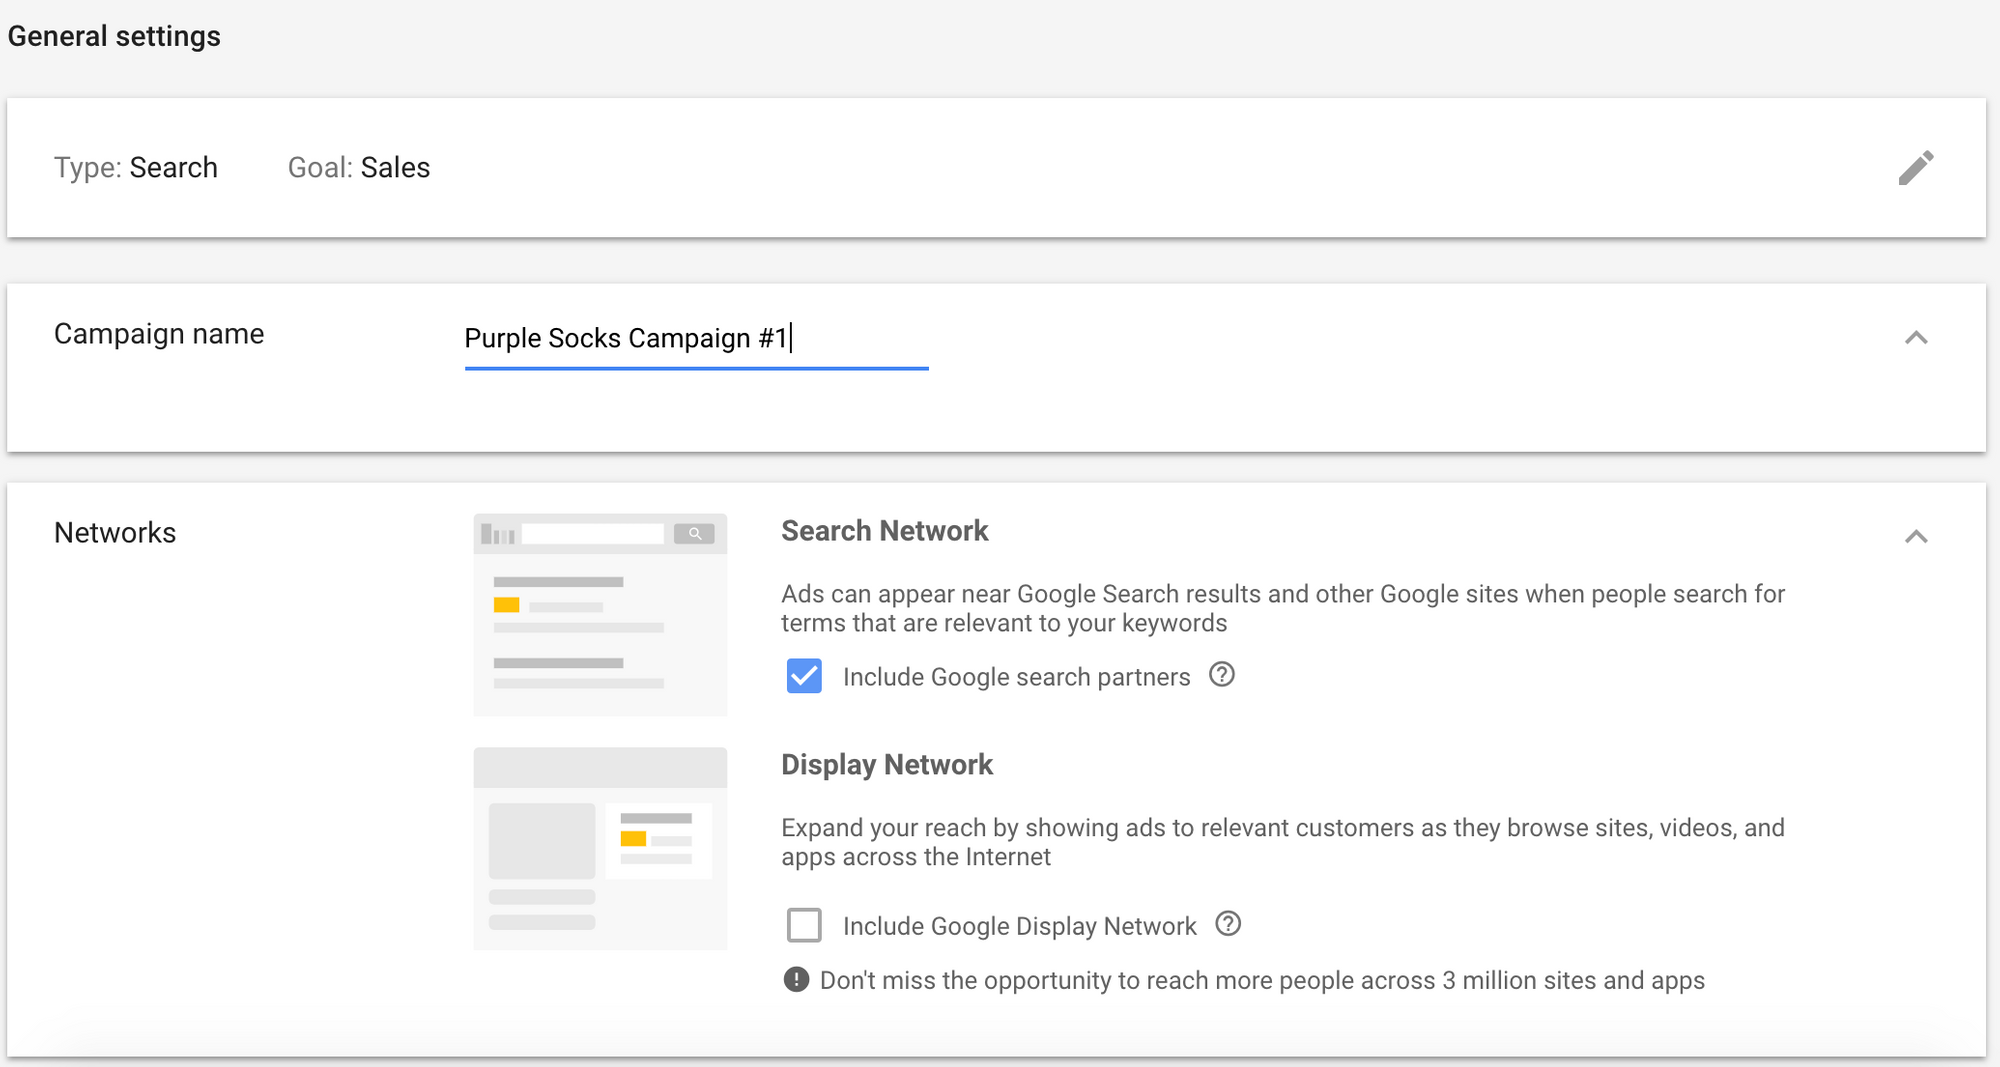Click the Search Network heading

point(884,531)
